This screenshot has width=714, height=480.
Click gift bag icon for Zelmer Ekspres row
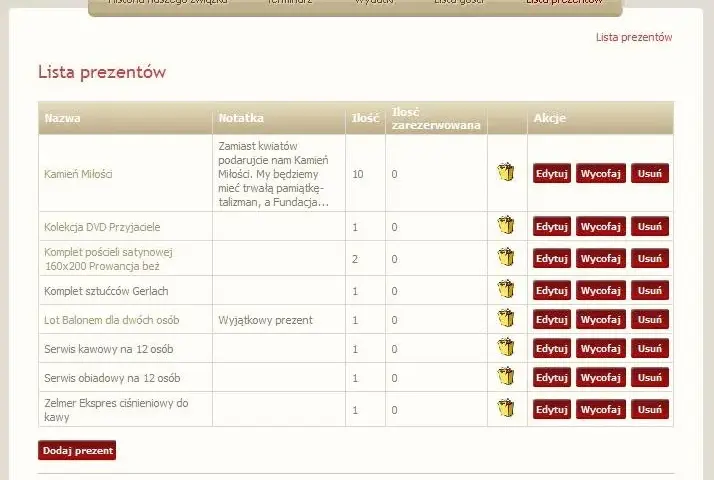tap(506, 408)
